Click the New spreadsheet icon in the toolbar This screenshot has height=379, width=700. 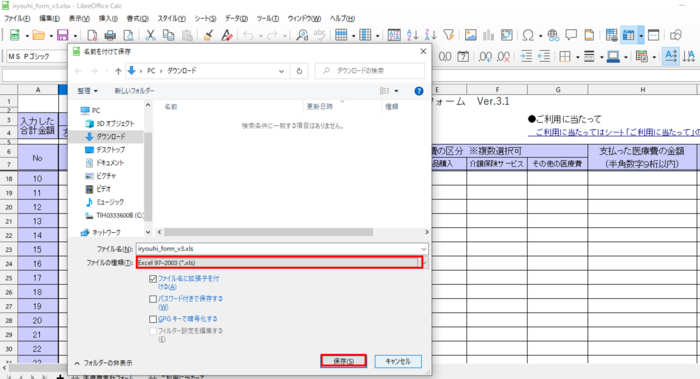point(15,35)
